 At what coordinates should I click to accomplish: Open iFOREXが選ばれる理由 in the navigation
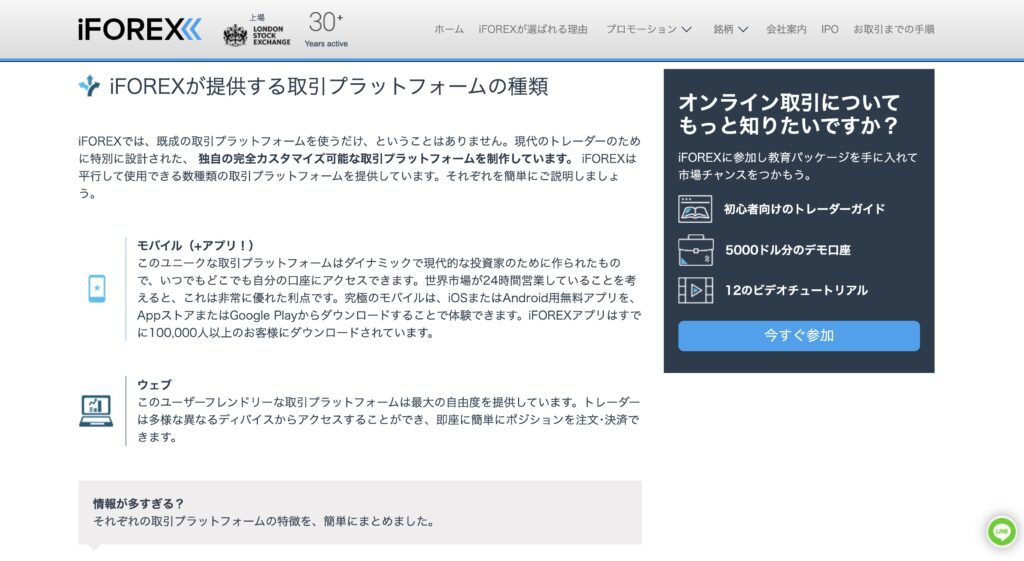[x=532, y=29]
